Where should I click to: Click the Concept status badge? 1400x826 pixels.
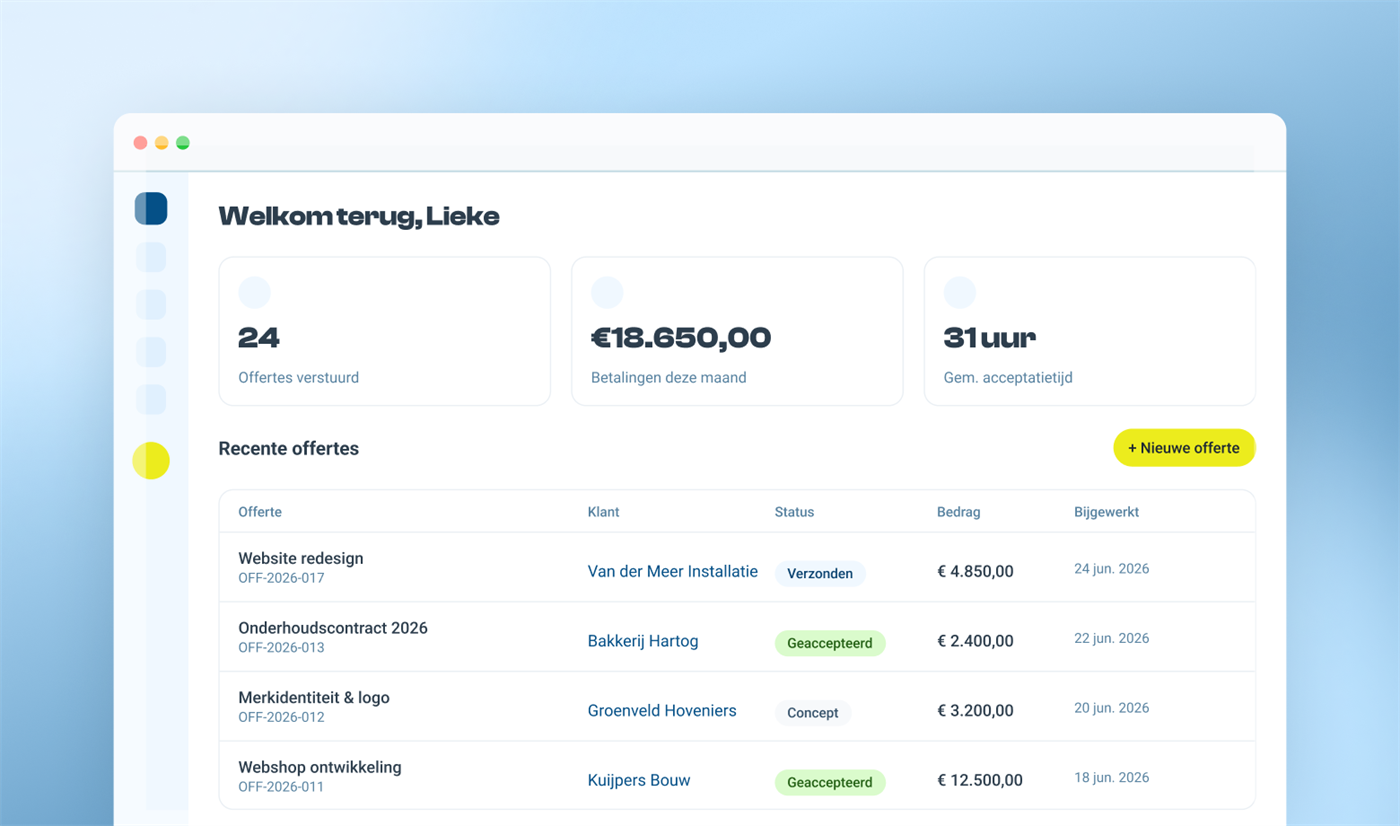tap(813, 713)
